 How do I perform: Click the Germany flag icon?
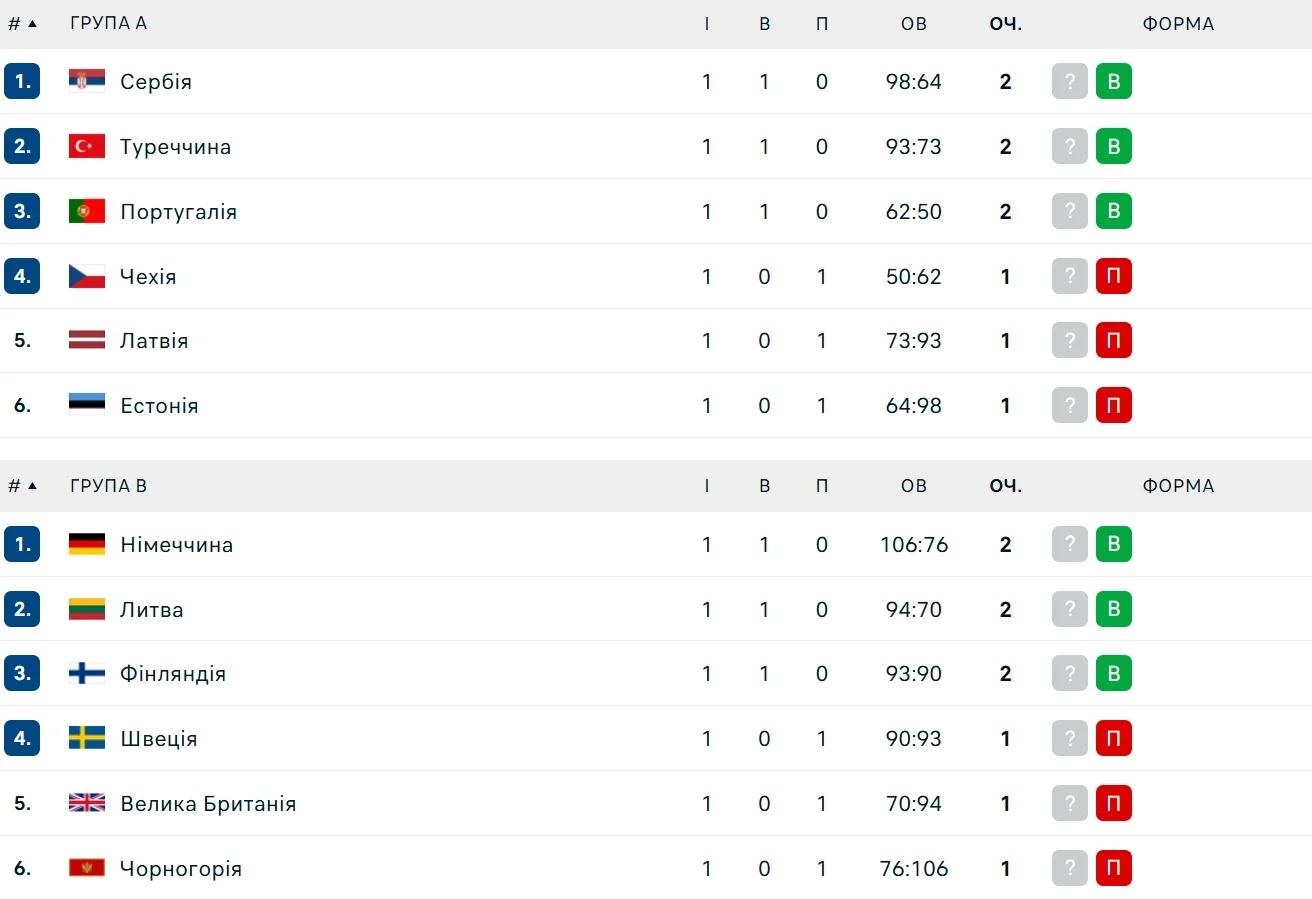[x=87, y=544]
